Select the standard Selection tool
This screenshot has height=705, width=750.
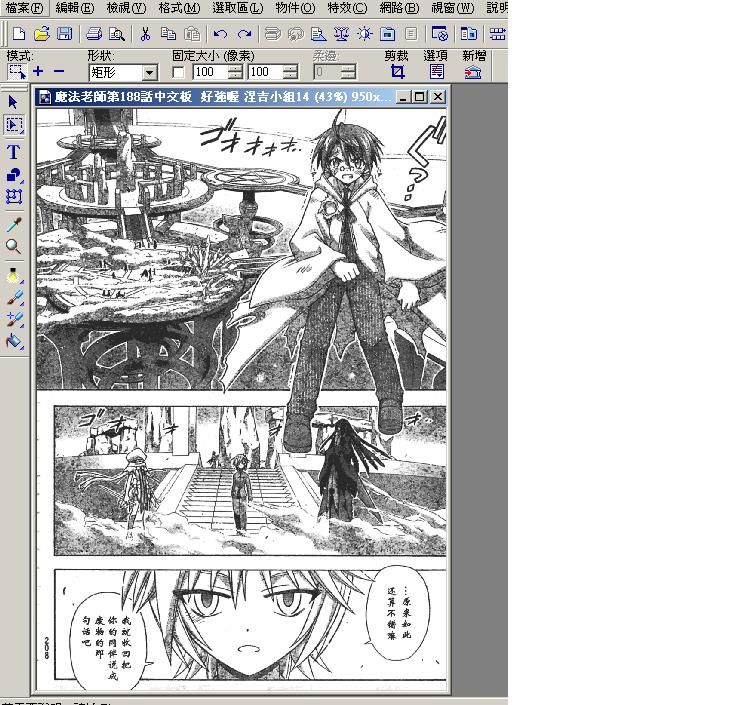pos(14,125)
